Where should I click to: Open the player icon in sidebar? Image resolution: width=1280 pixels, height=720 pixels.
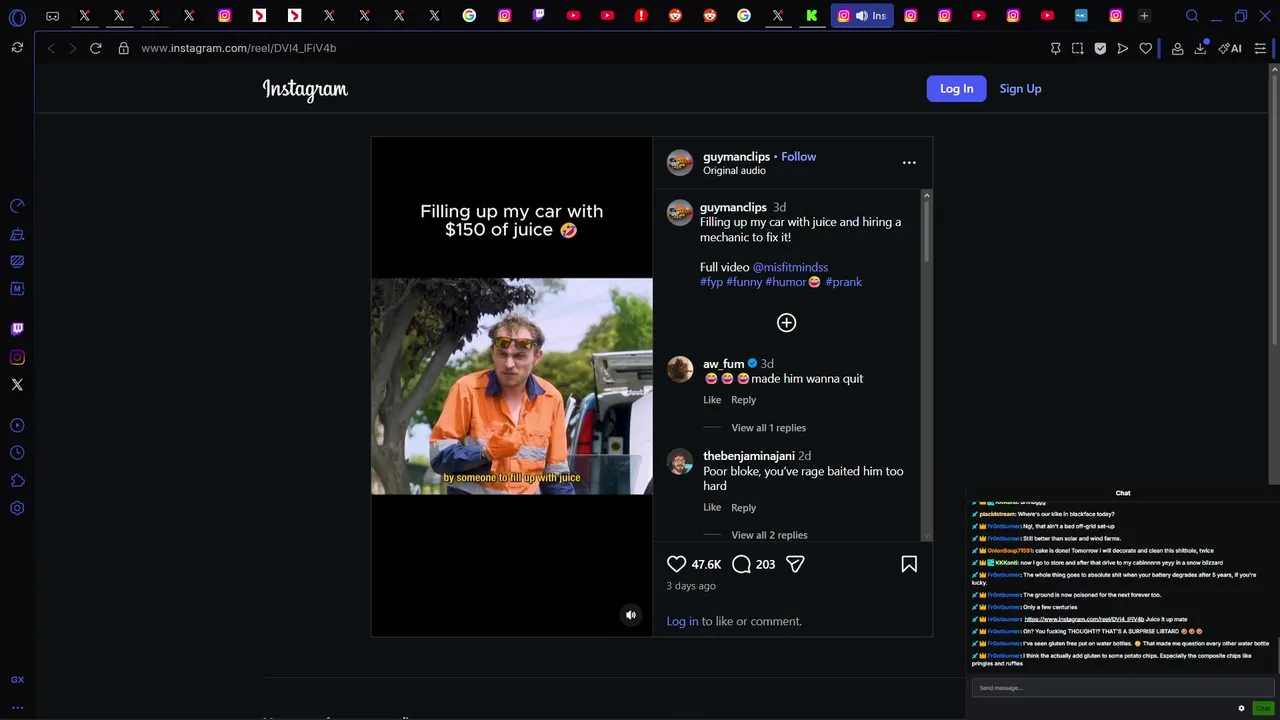(17, 425)
